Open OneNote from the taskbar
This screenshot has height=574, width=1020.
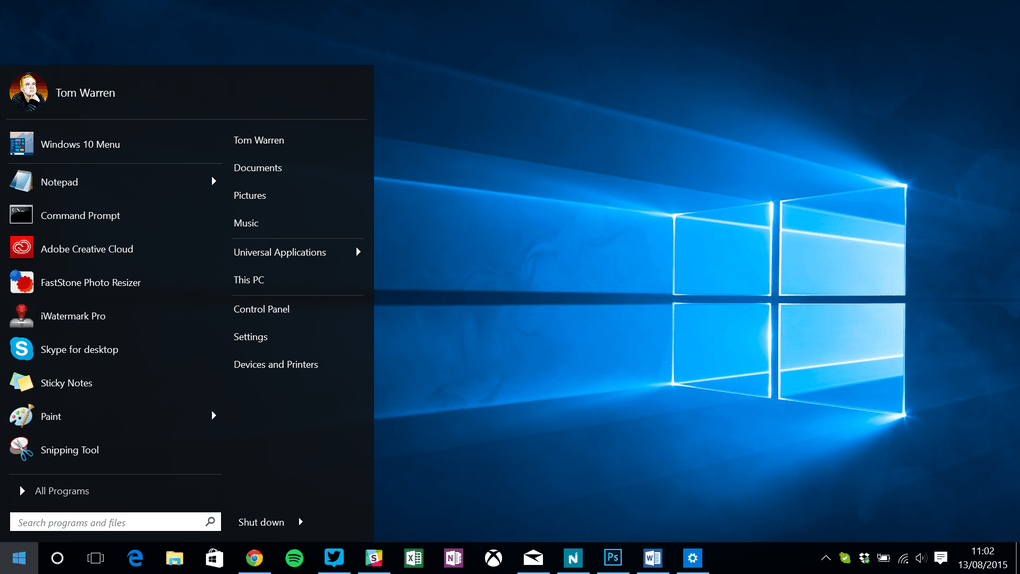pos(453,558)
